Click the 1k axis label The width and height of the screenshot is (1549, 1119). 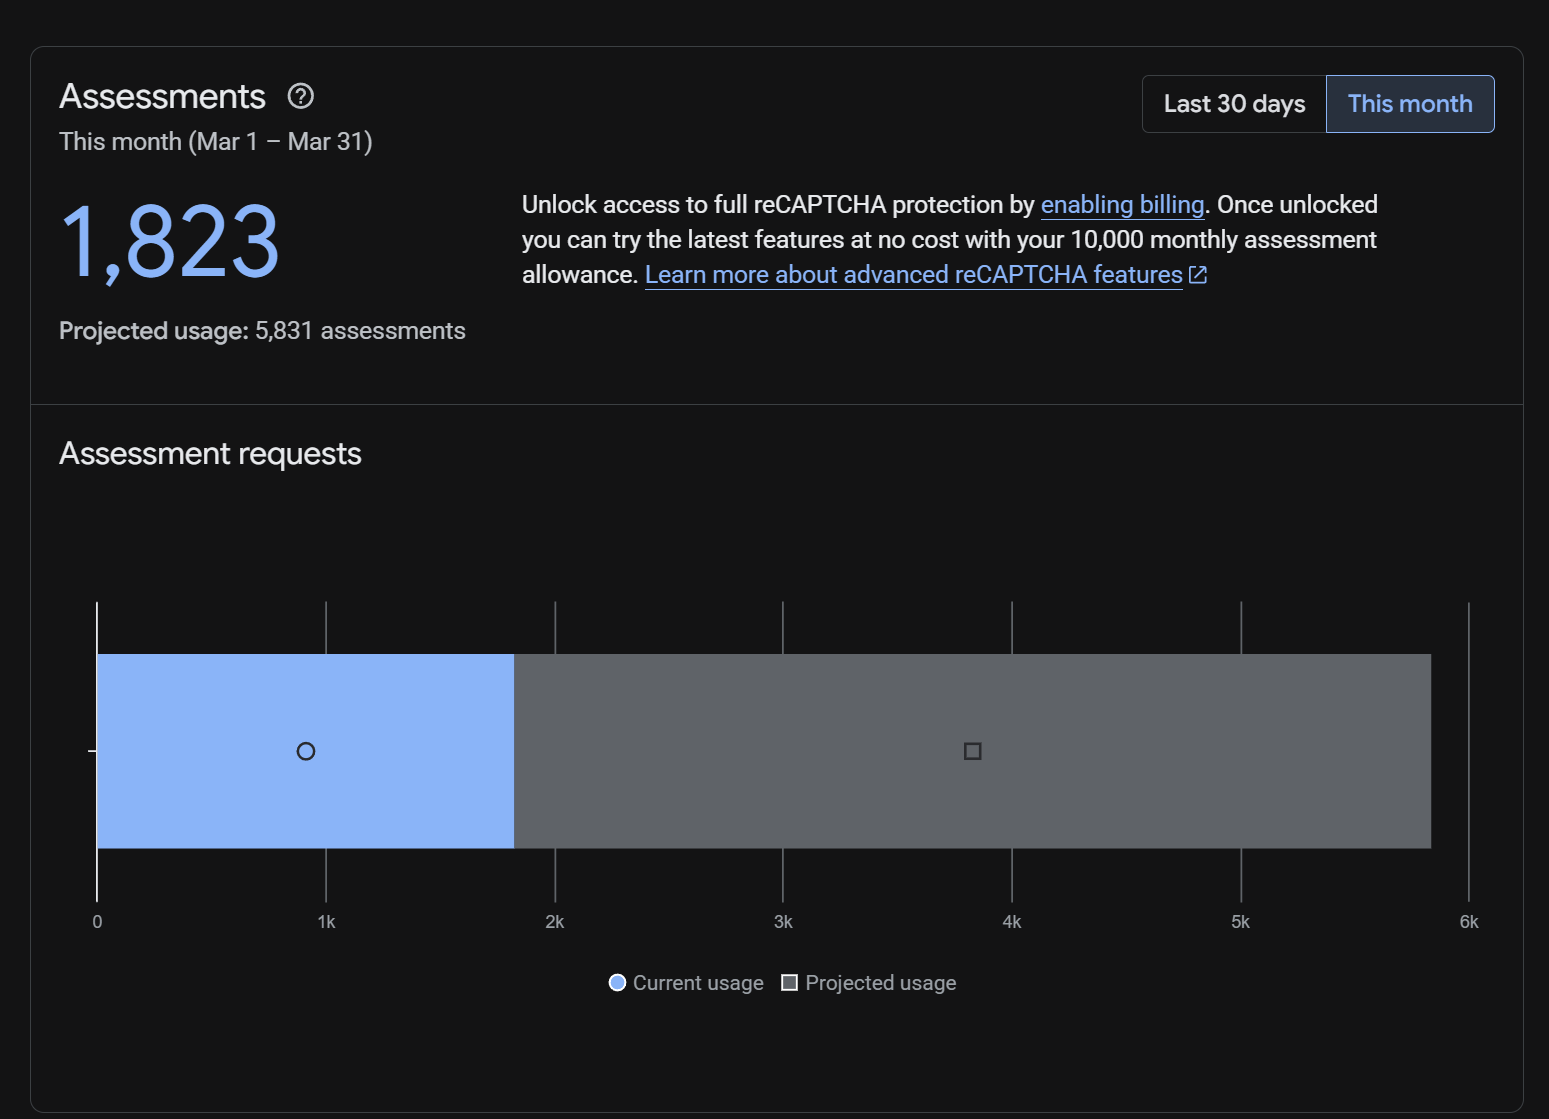[326, 922]
